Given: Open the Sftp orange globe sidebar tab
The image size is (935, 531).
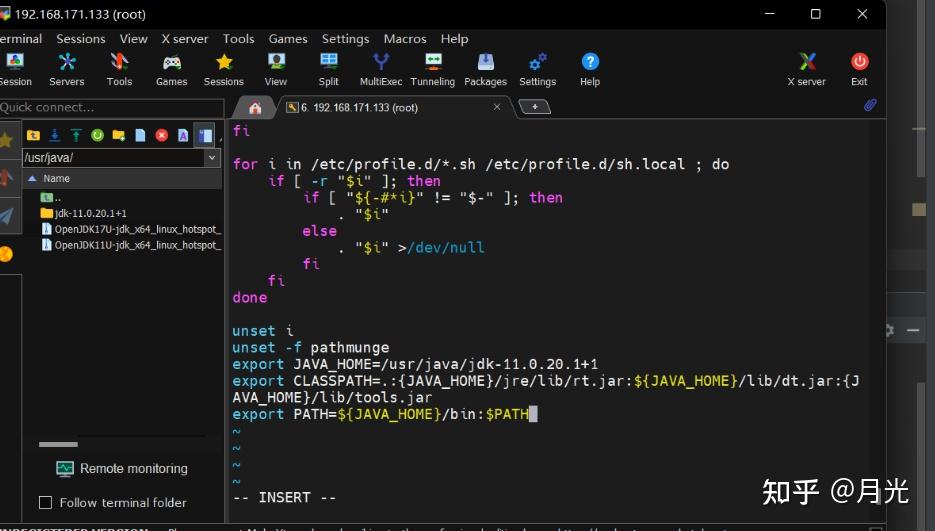Looking at the screenshot, I should coord(6,255).
